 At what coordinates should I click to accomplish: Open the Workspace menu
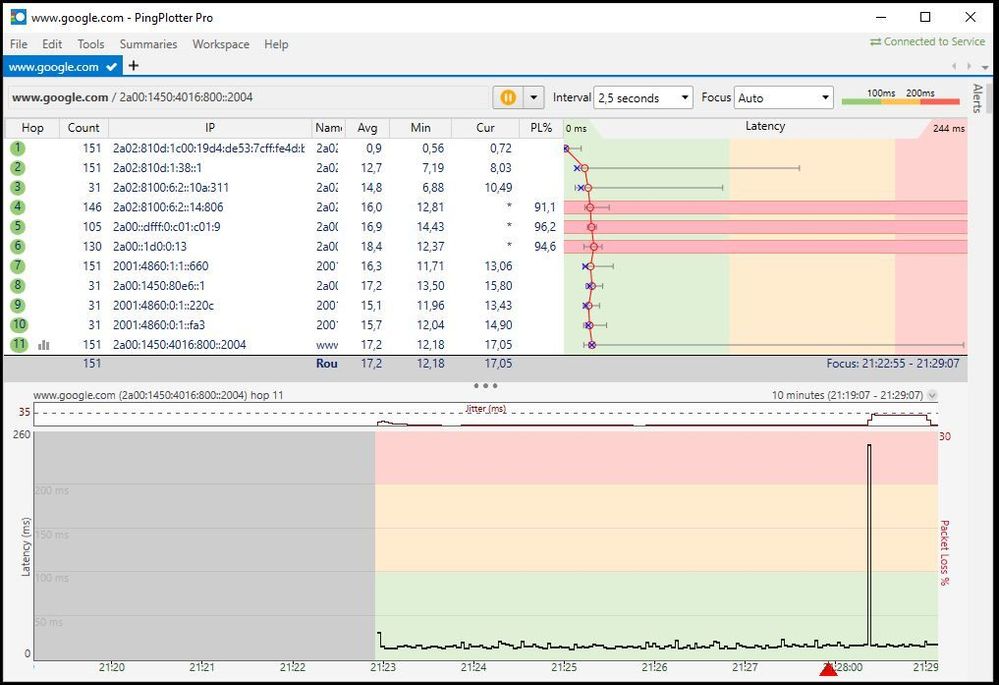(221, 44)
